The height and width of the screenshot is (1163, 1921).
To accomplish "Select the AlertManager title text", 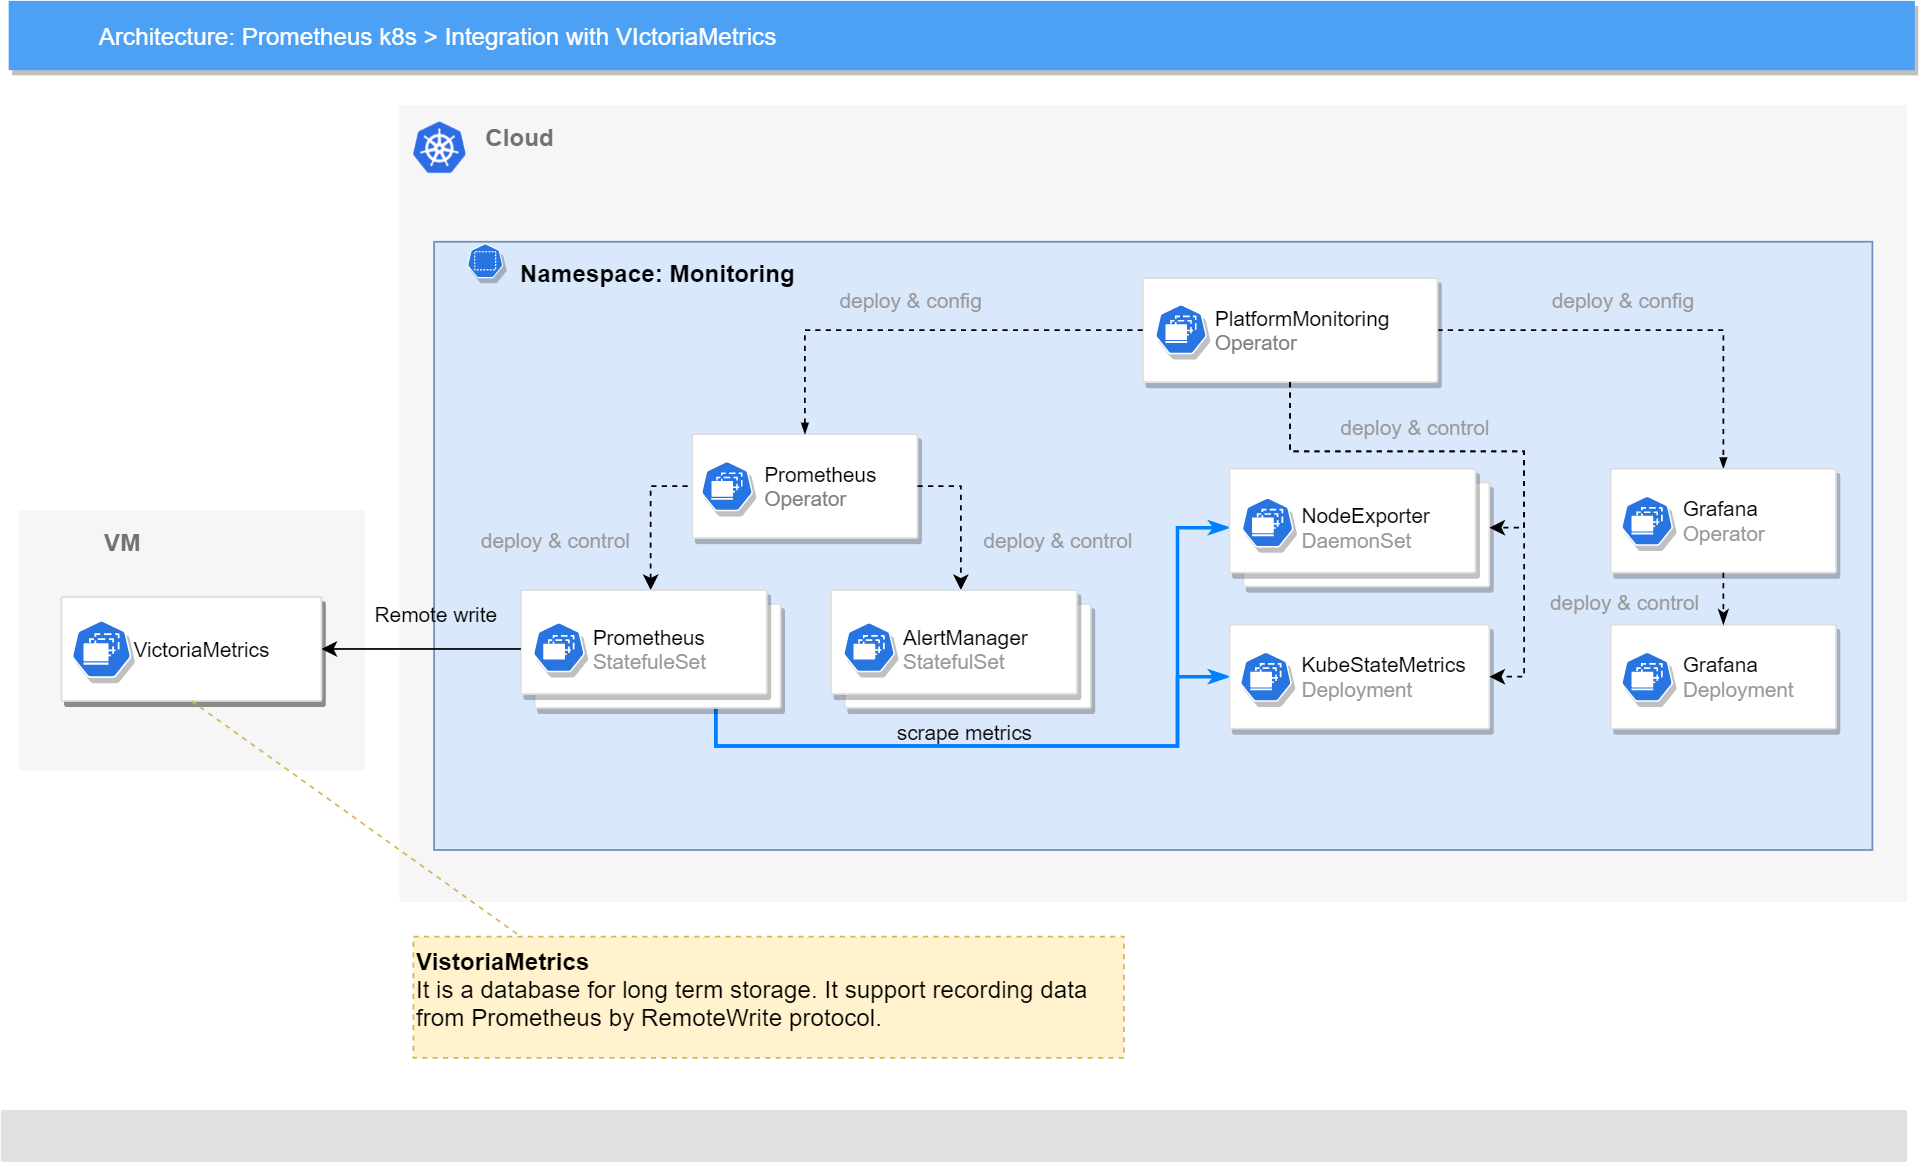I will [x=964, y=638].
